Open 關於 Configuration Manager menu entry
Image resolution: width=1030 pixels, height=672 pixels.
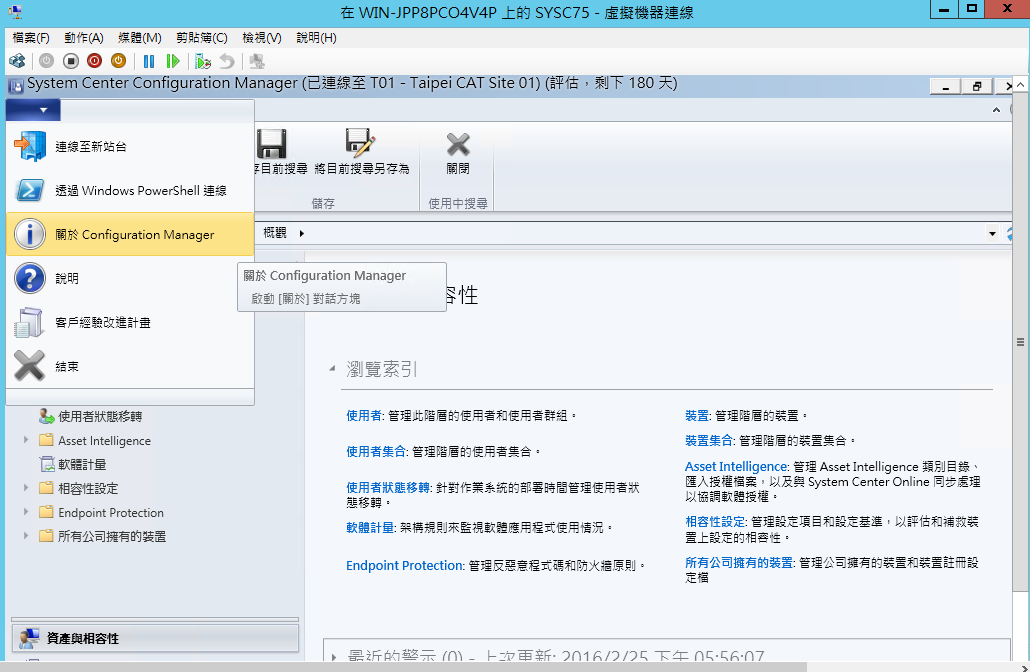[130, 235]
